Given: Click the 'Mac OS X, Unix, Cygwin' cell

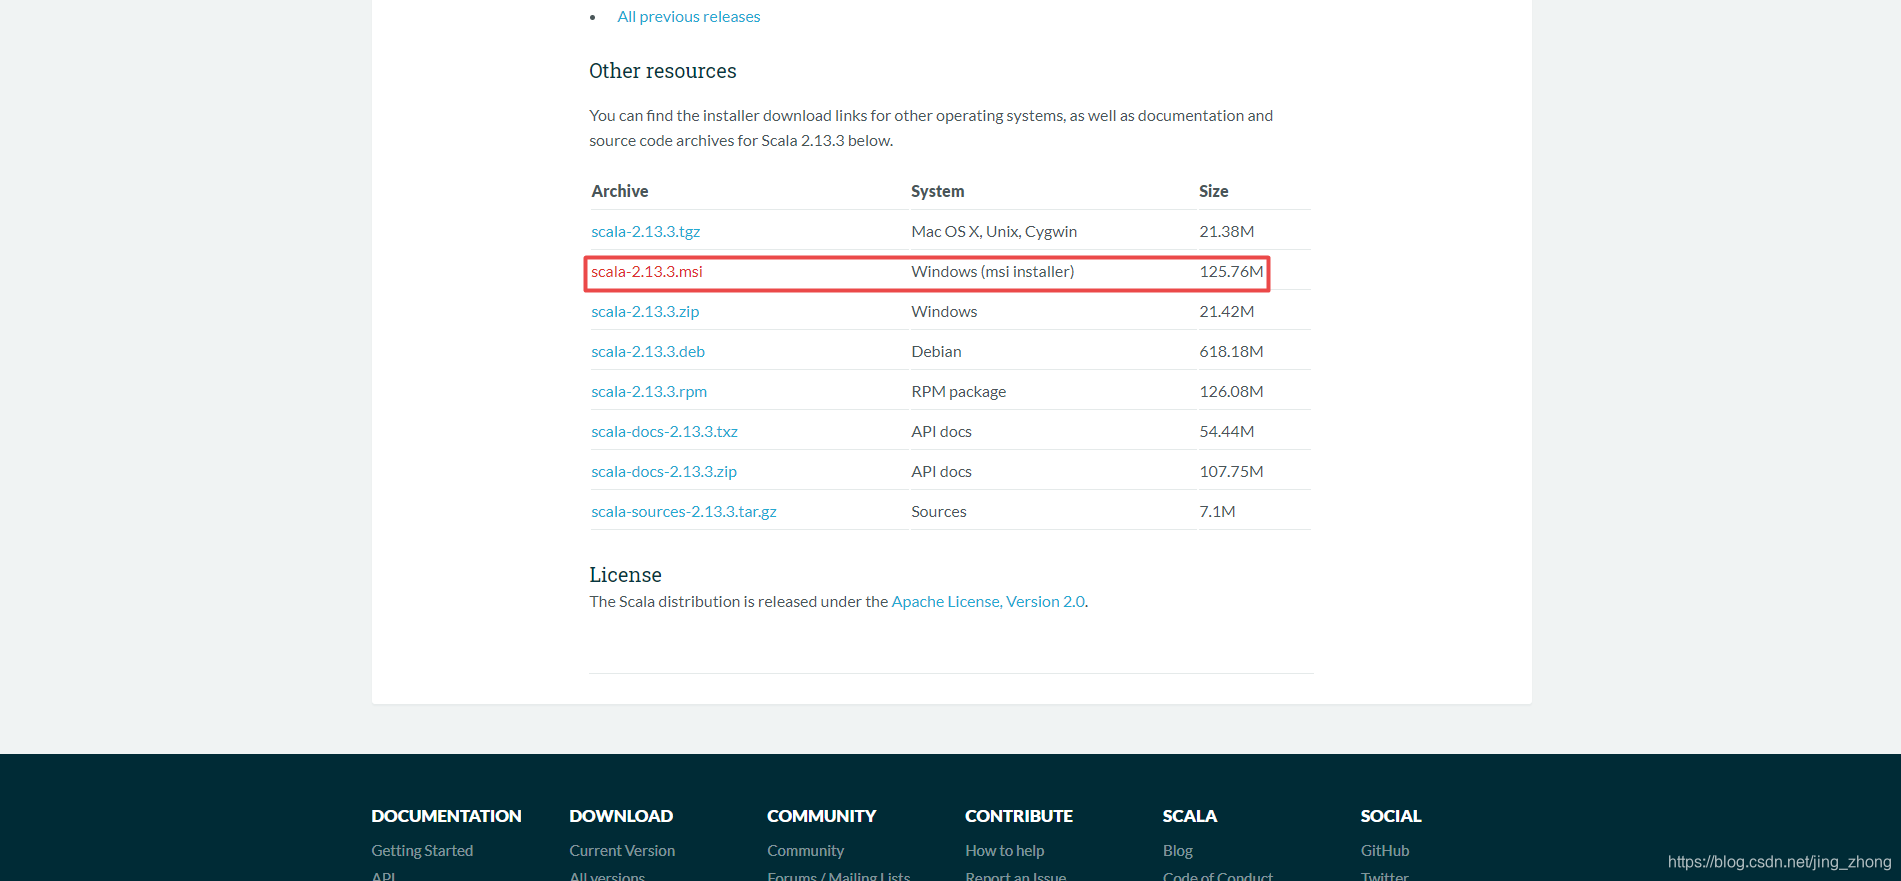Looking at the screenshot, I should tap(994, 231).
